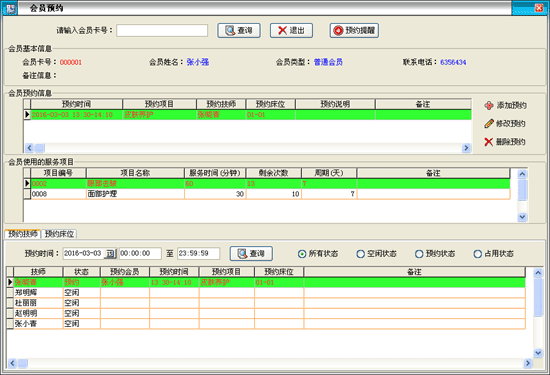Click the 删除预约 red X icon
550x375 pixels.
click(489, 142)
